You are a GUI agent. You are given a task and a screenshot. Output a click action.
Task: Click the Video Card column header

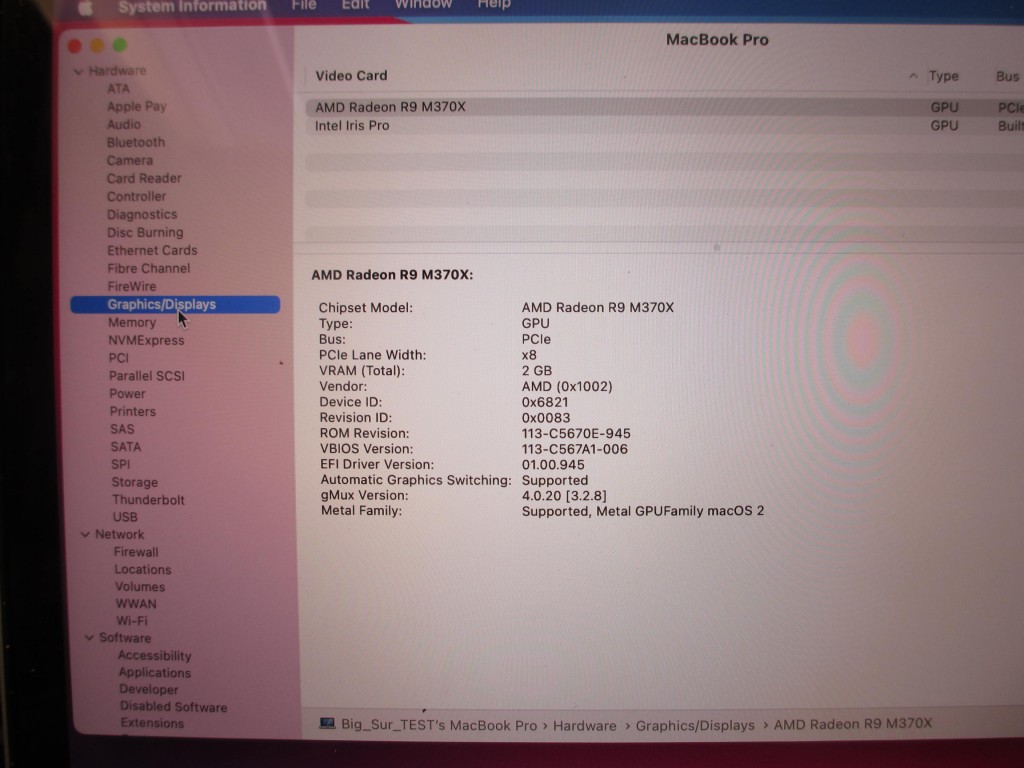pos(351,76)
